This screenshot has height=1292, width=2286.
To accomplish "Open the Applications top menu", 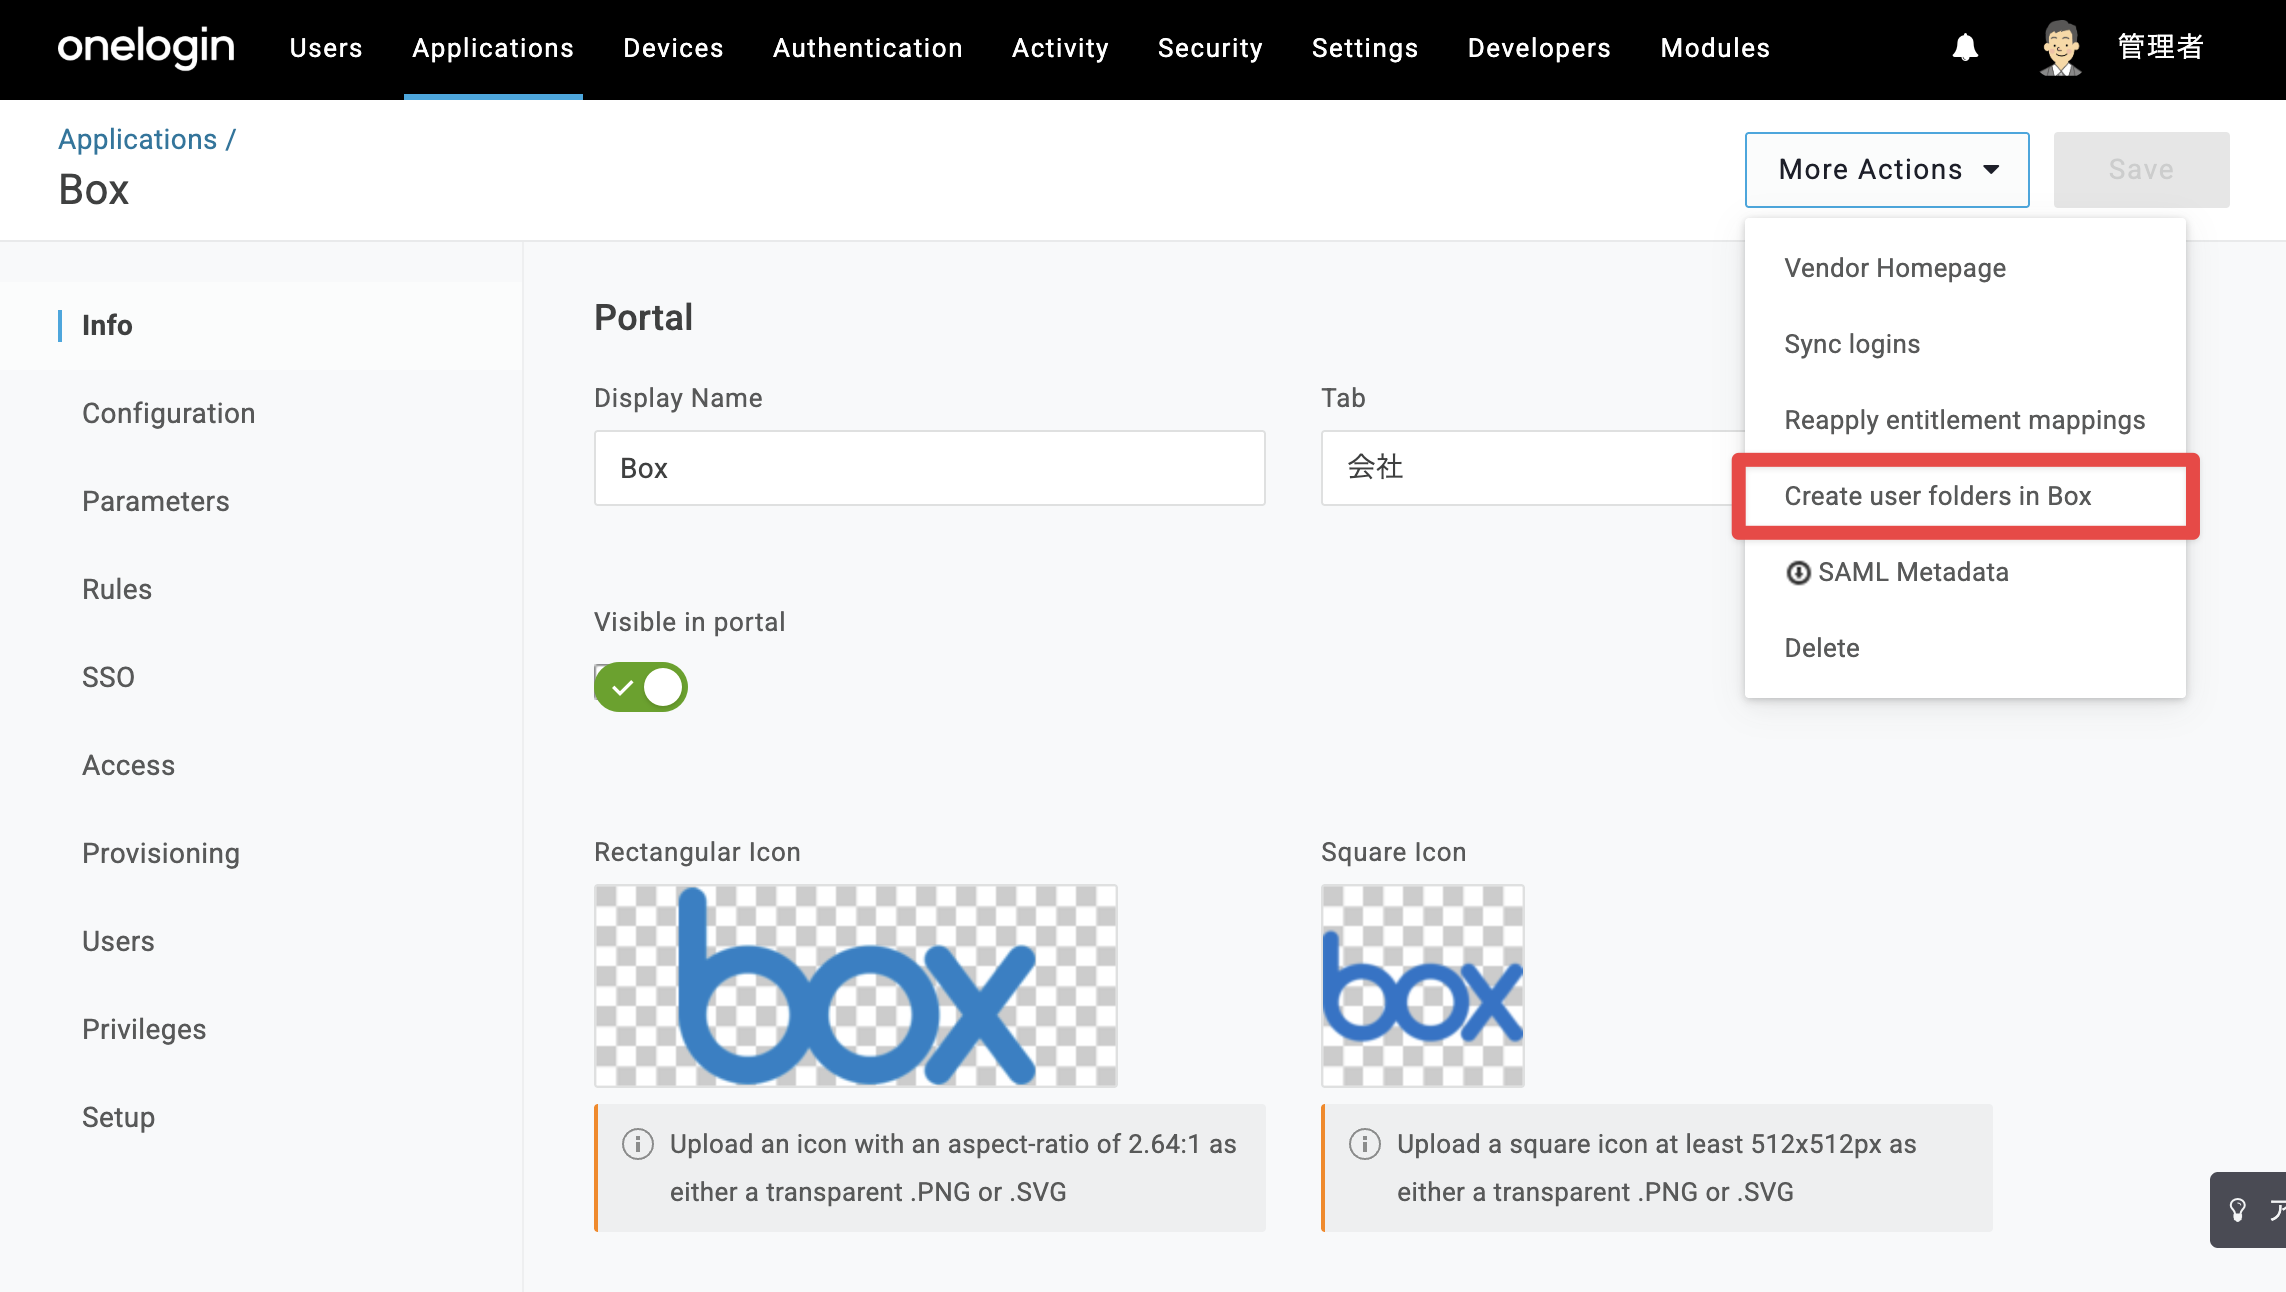I will pyautogui.click(x=493, y=48).
